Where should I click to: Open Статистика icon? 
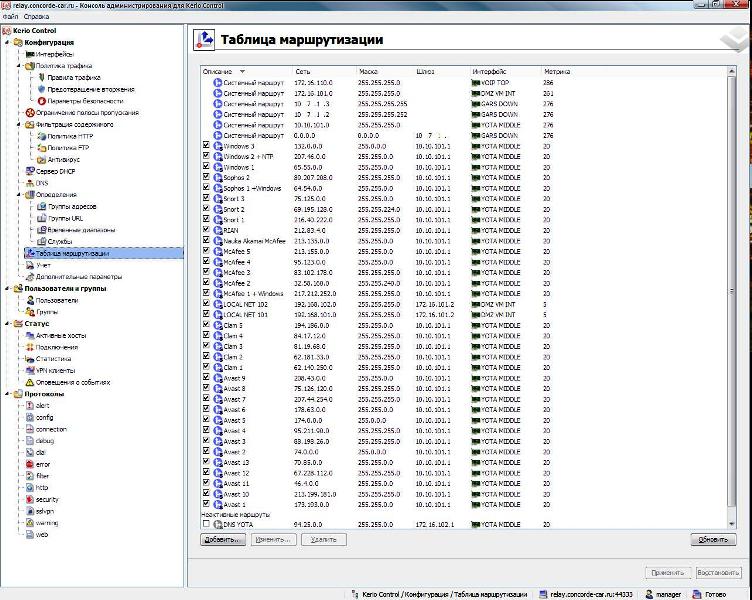tap(30, 359)
